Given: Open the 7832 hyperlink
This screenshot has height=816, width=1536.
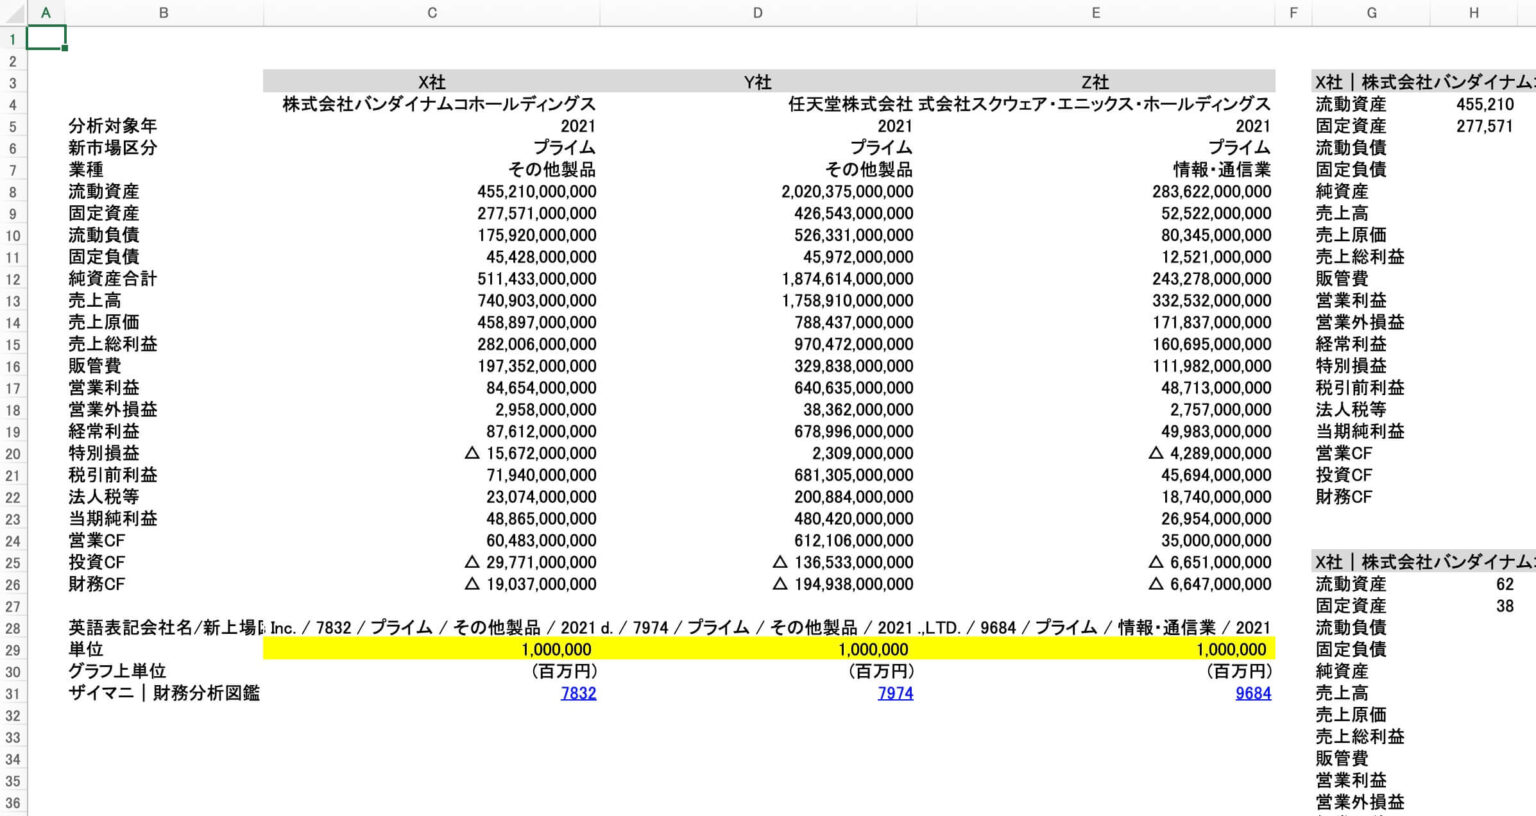Looking at the screenshot, I should pos(578,693).
